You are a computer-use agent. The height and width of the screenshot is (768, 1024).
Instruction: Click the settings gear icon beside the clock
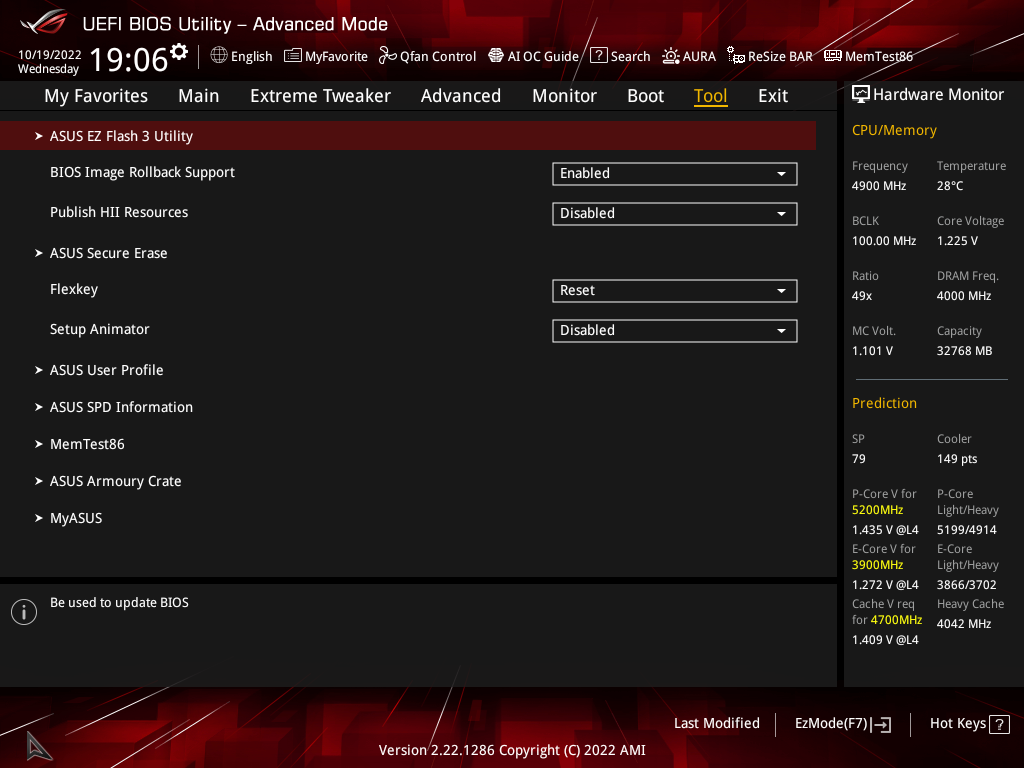pyautogui.click(x=179, y=52)
